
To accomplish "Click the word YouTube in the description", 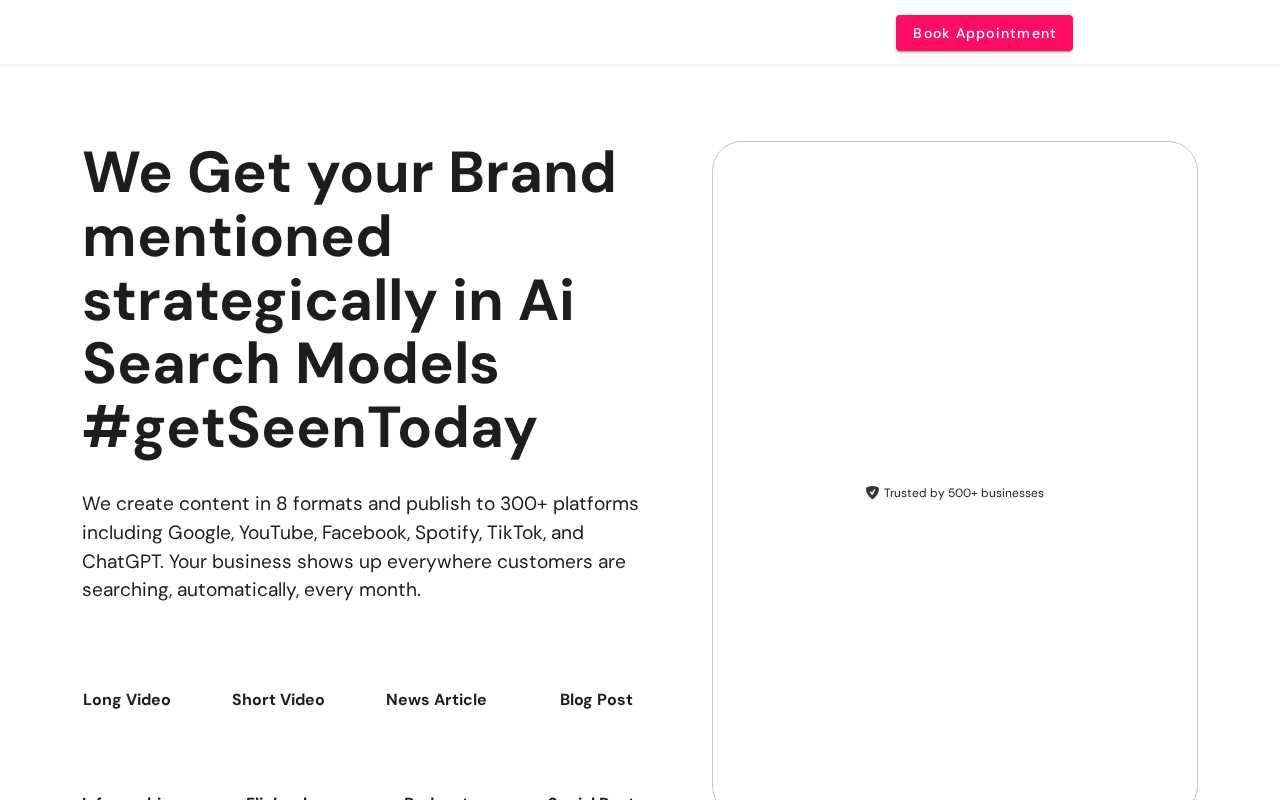I will [x=277, y=533].
